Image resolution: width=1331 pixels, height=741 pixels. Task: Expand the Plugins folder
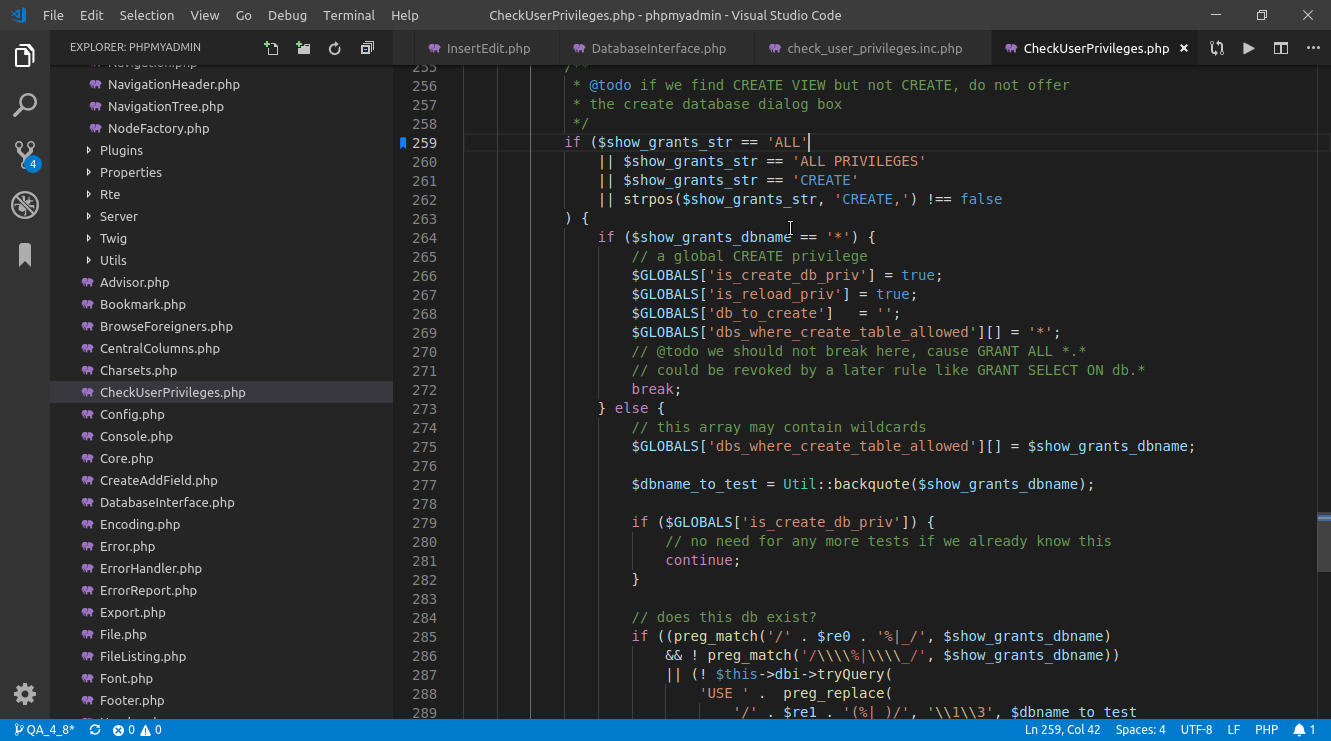121,150
